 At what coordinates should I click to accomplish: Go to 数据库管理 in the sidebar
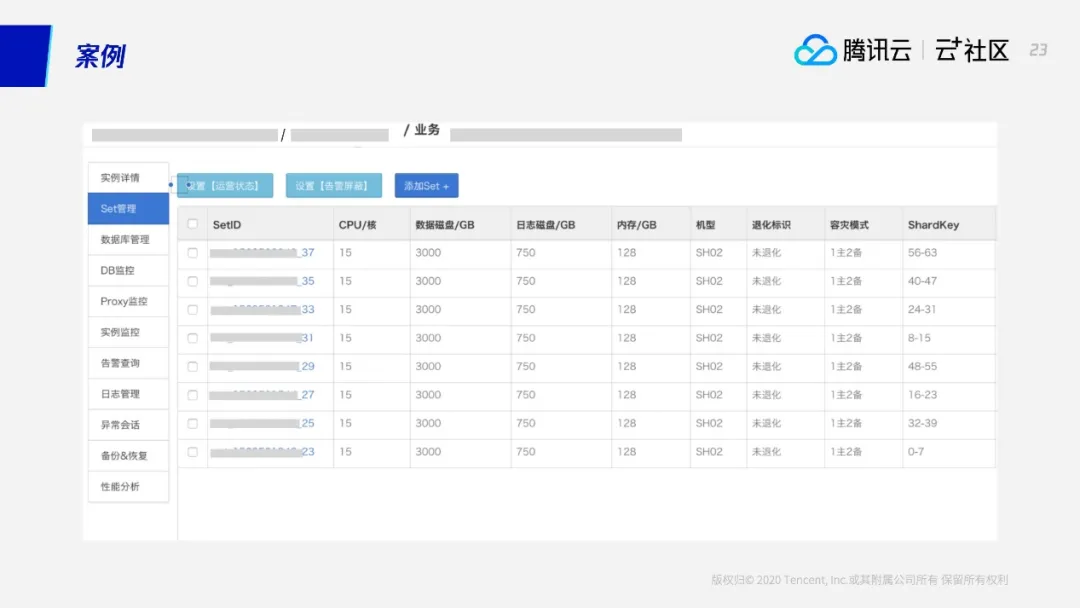(x=127, y=240)
